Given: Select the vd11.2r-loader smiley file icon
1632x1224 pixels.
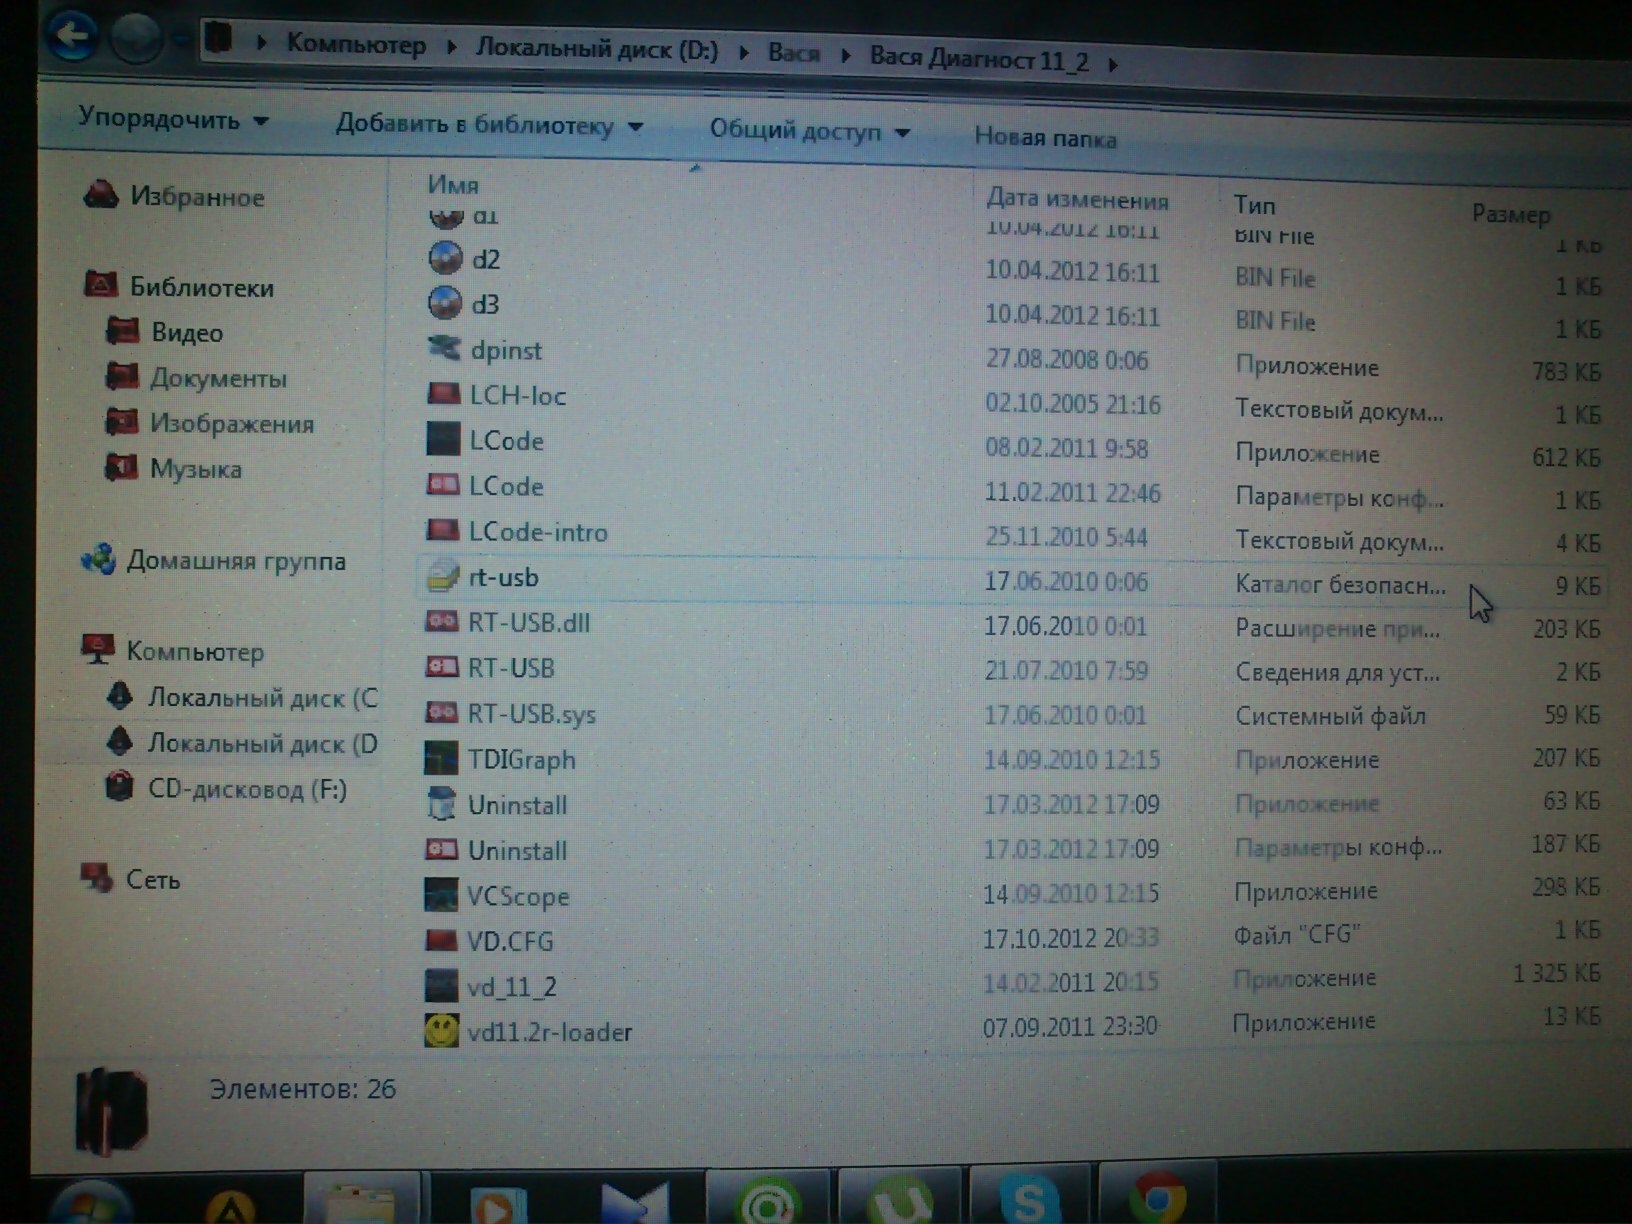Looking at the screenshot, I should [442, 1030].
